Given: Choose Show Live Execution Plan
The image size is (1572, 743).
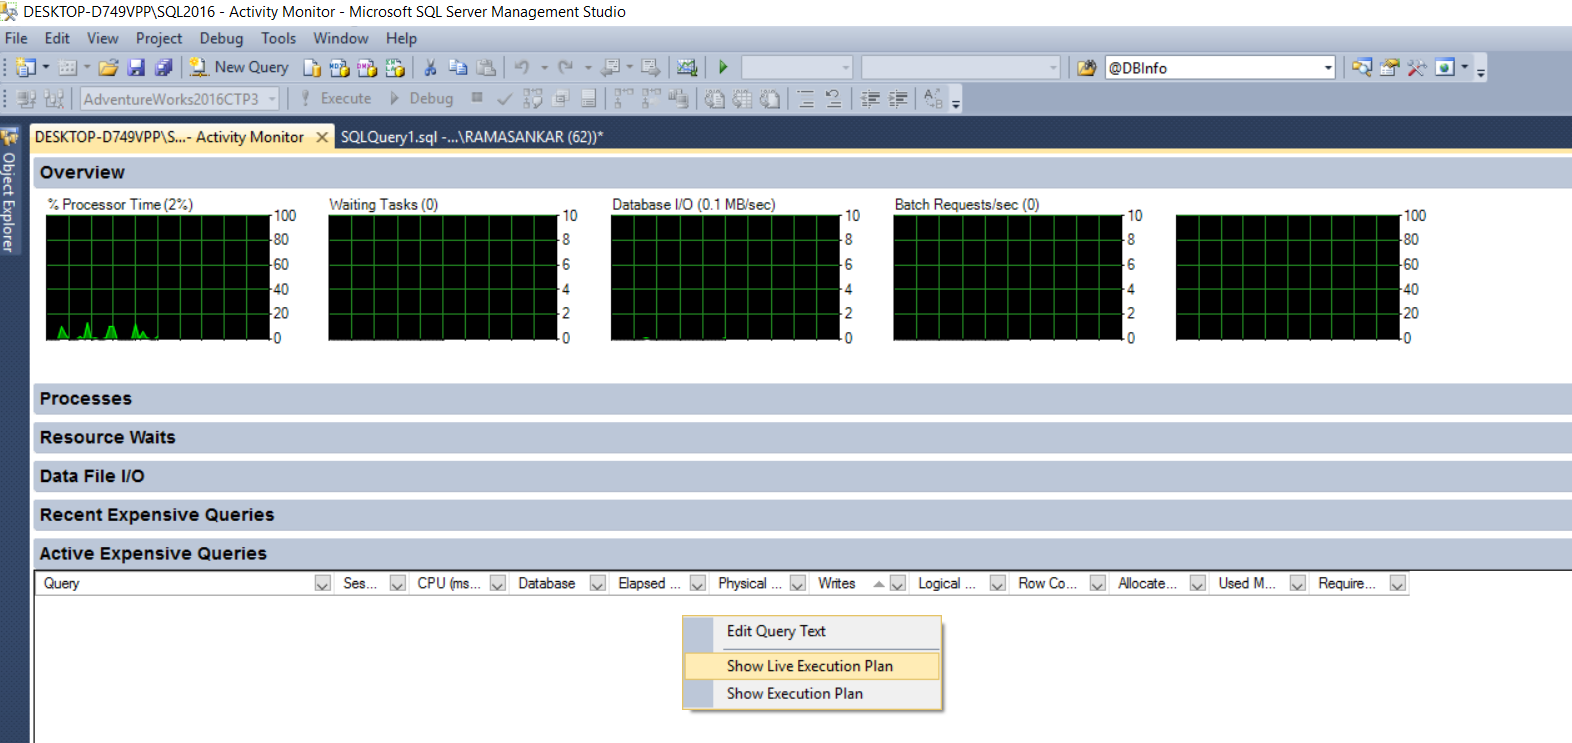Looking at the screenshot, I should pos(811,666).
